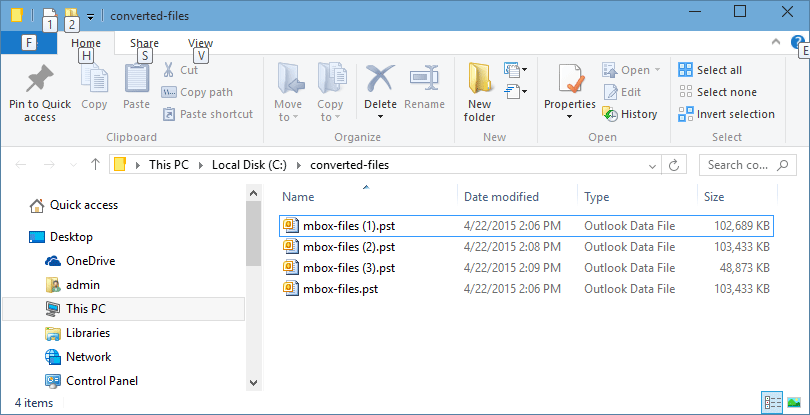The image size is (810, 415).
Task: Select Network in navigation pane
Action: tap(88, 357)
